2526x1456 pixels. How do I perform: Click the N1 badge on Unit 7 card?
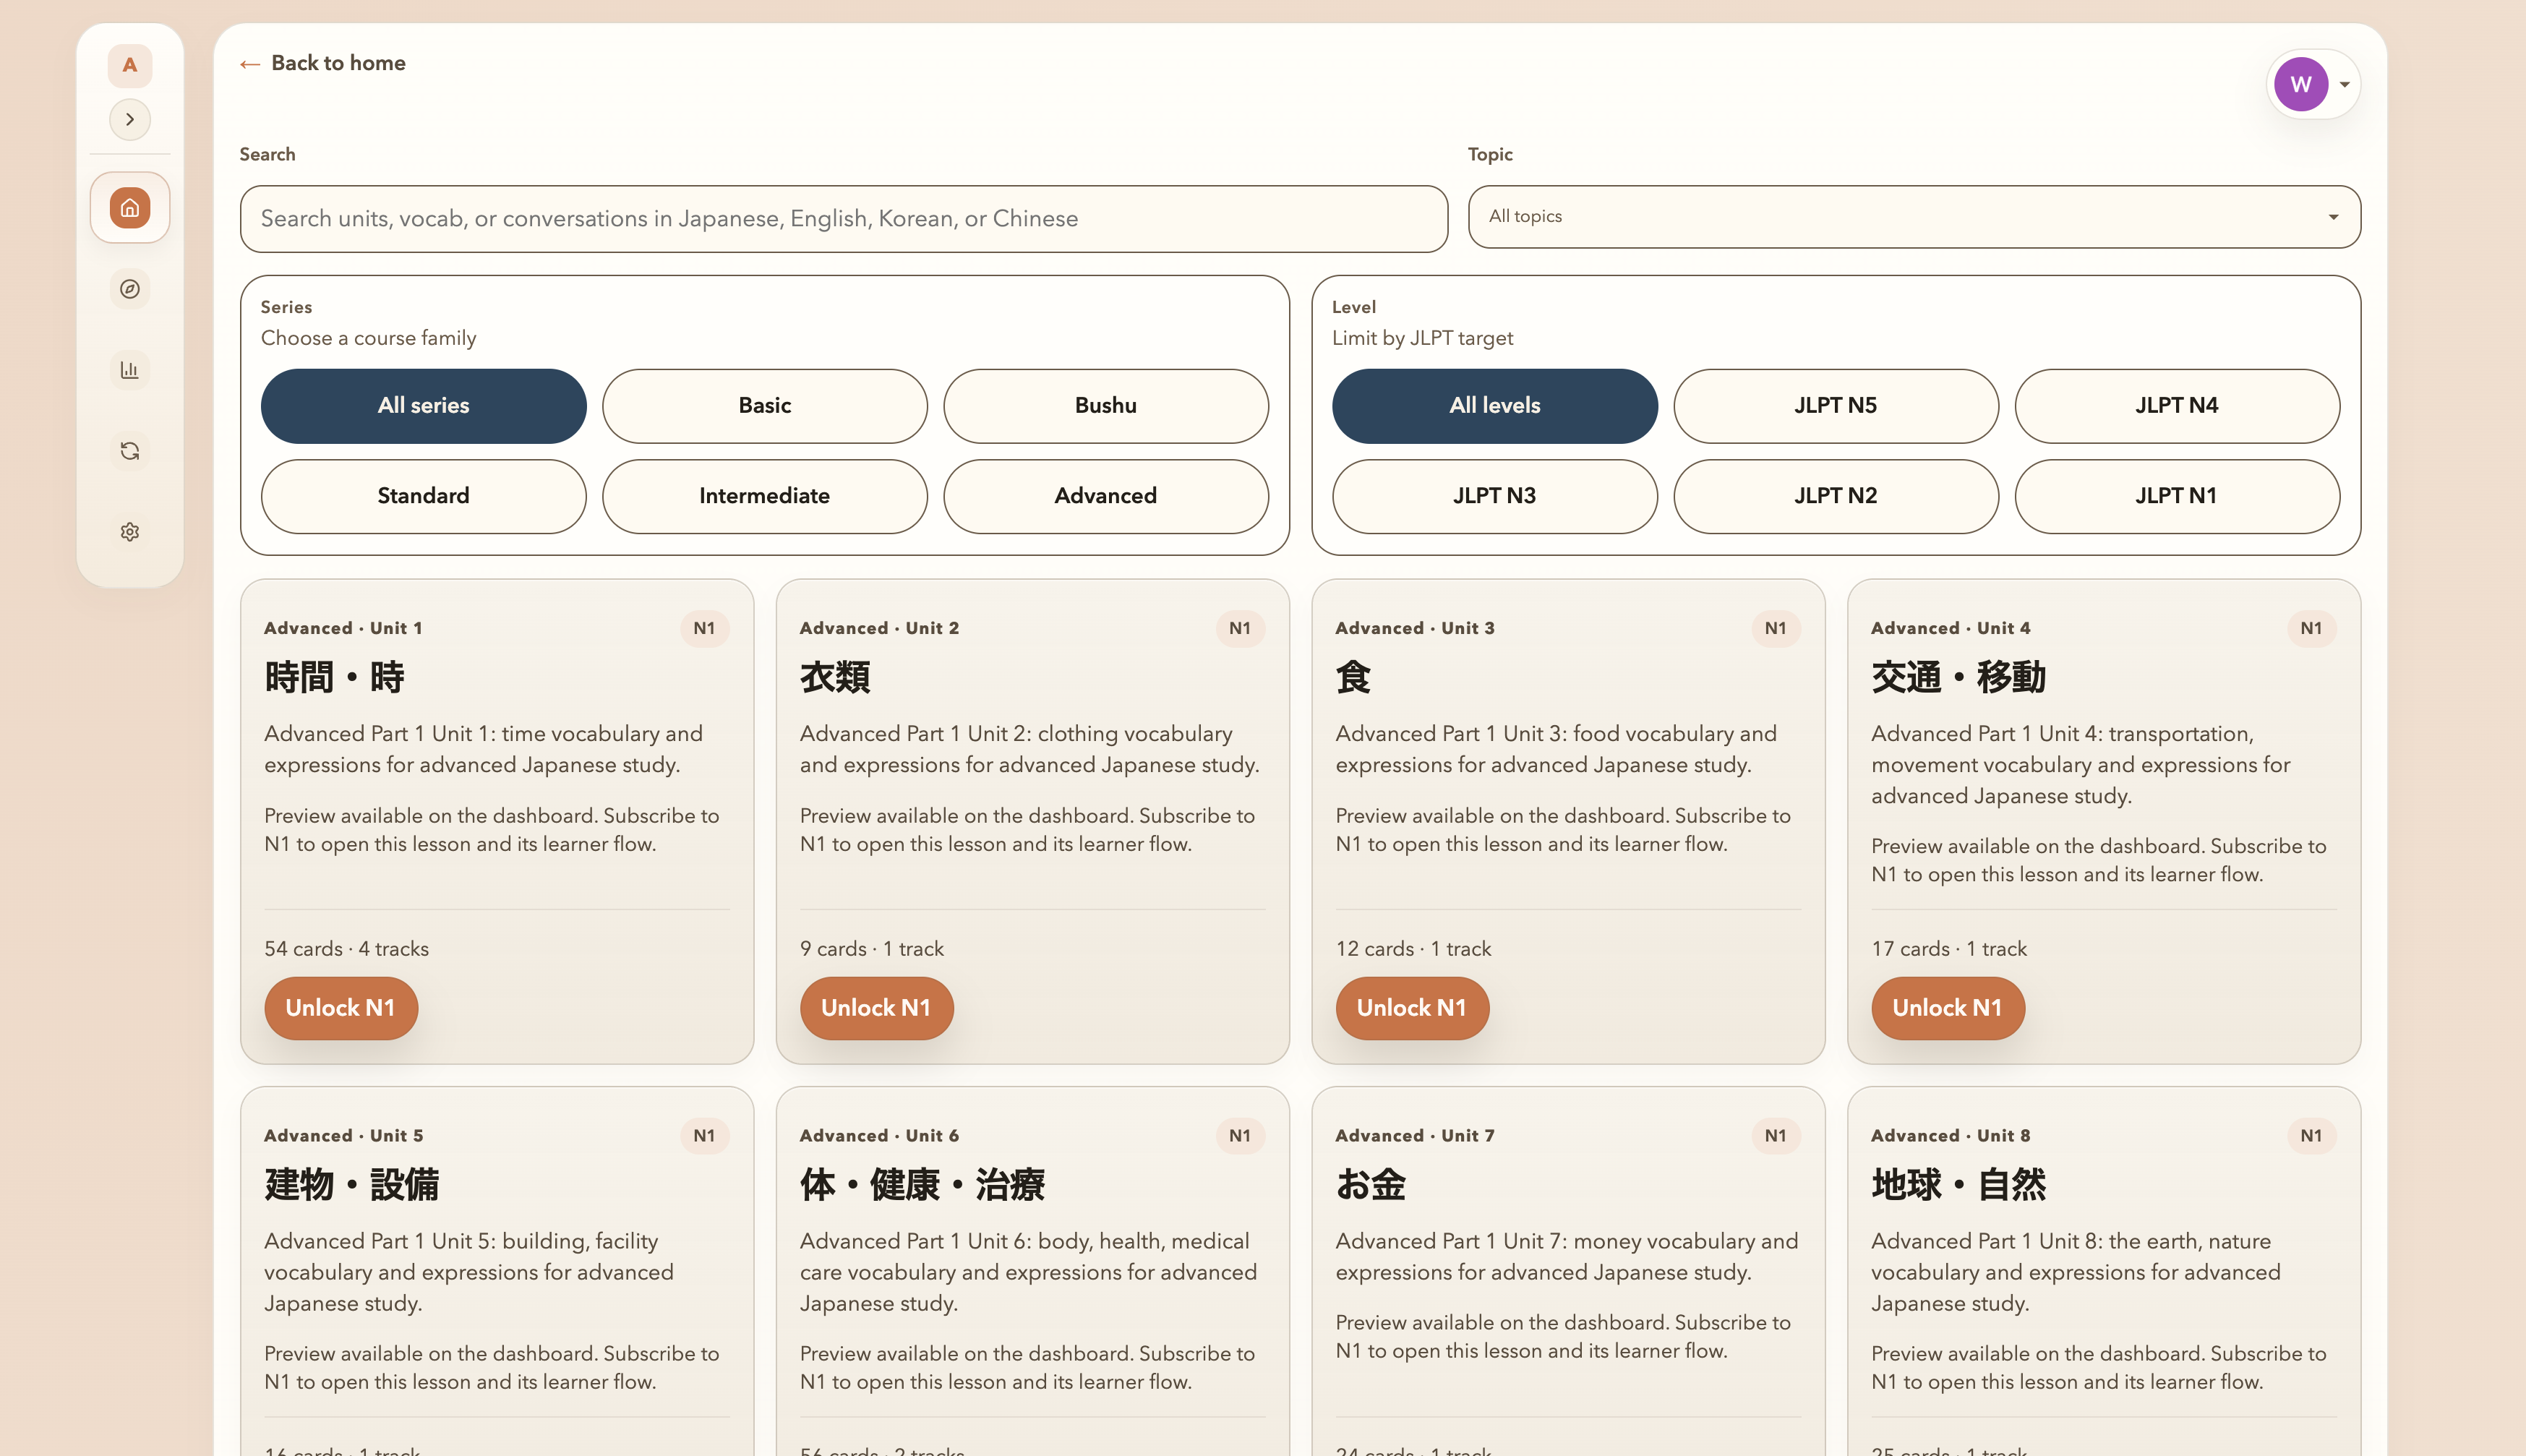(x=1776, y=1136)
